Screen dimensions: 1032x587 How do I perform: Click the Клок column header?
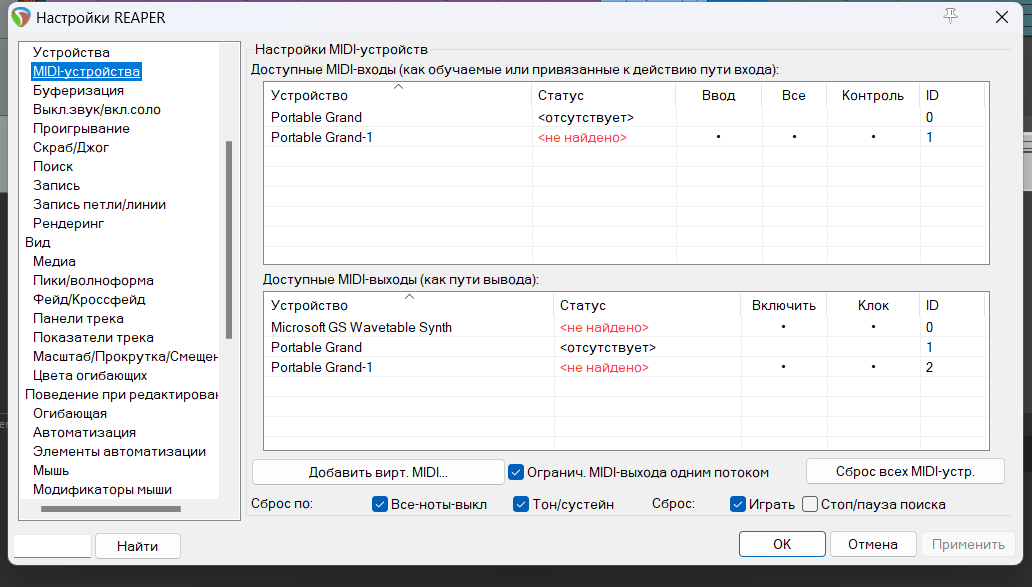coord(873,305)
